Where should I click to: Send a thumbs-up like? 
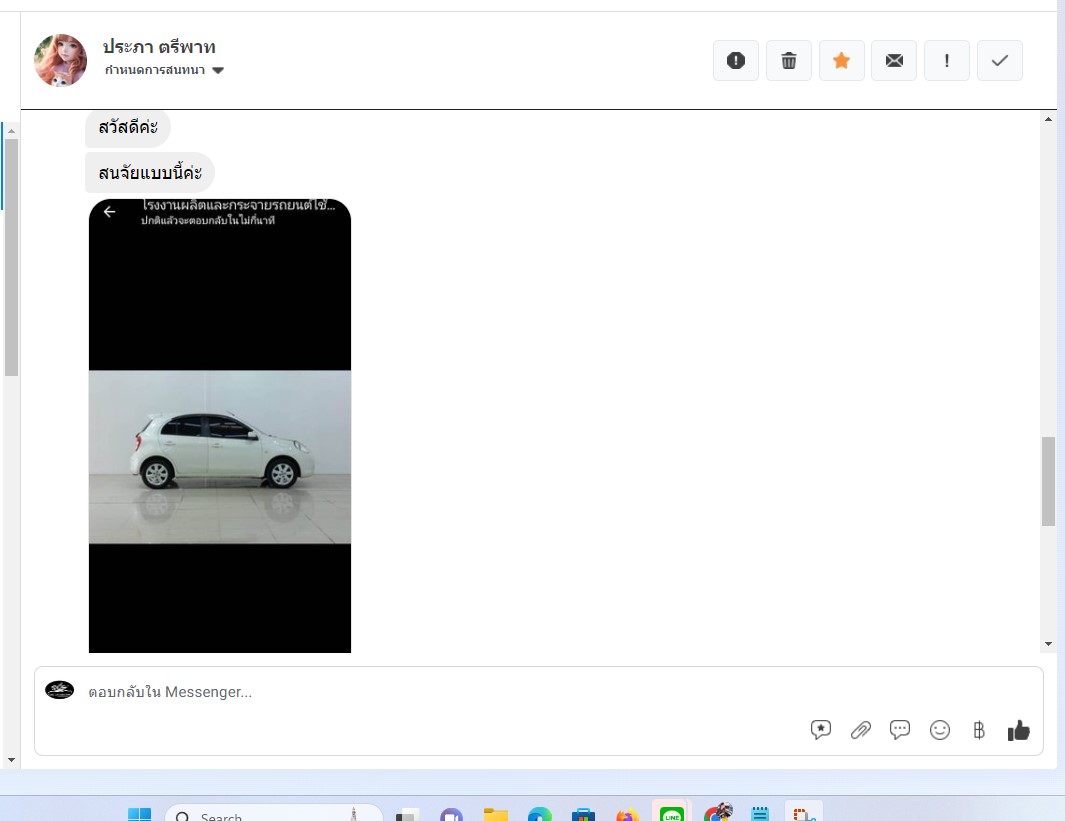1019,730
